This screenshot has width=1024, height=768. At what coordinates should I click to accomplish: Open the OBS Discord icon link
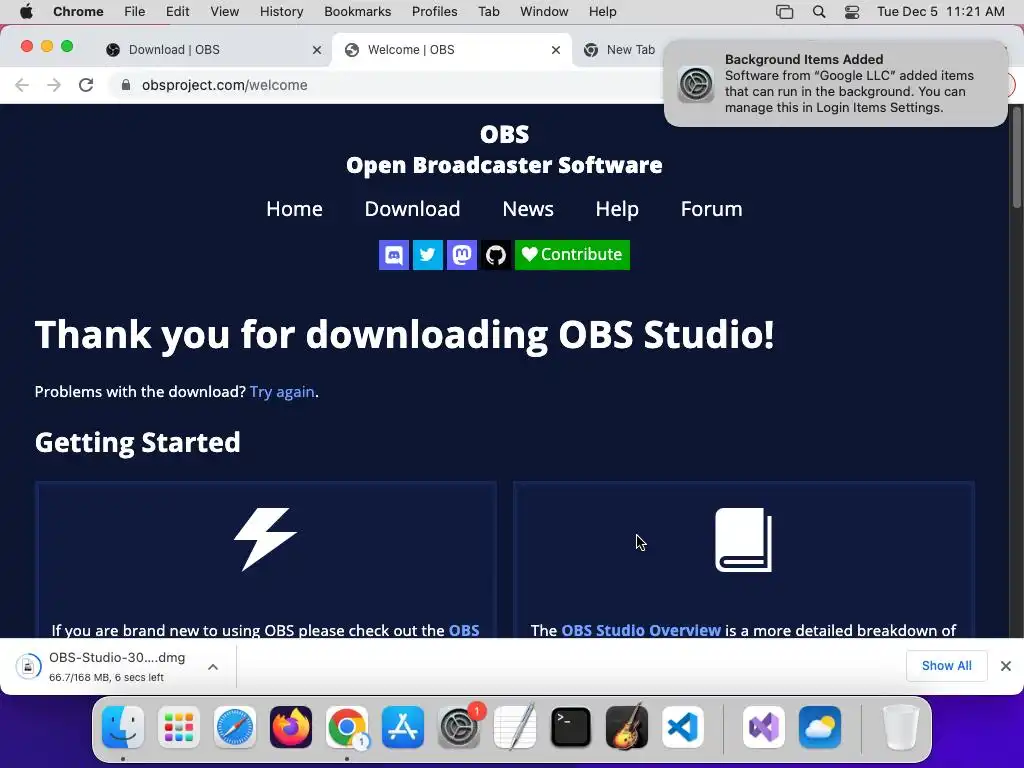394,255
